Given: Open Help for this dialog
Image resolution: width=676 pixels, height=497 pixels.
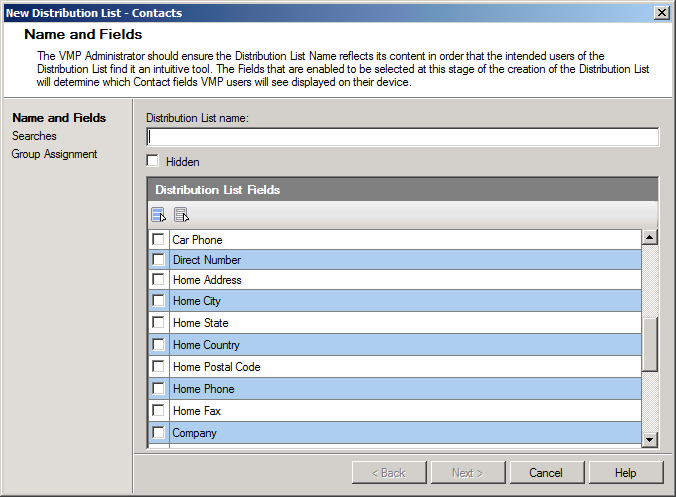Looking at the screenshot, I should click(x=626, y=473).
